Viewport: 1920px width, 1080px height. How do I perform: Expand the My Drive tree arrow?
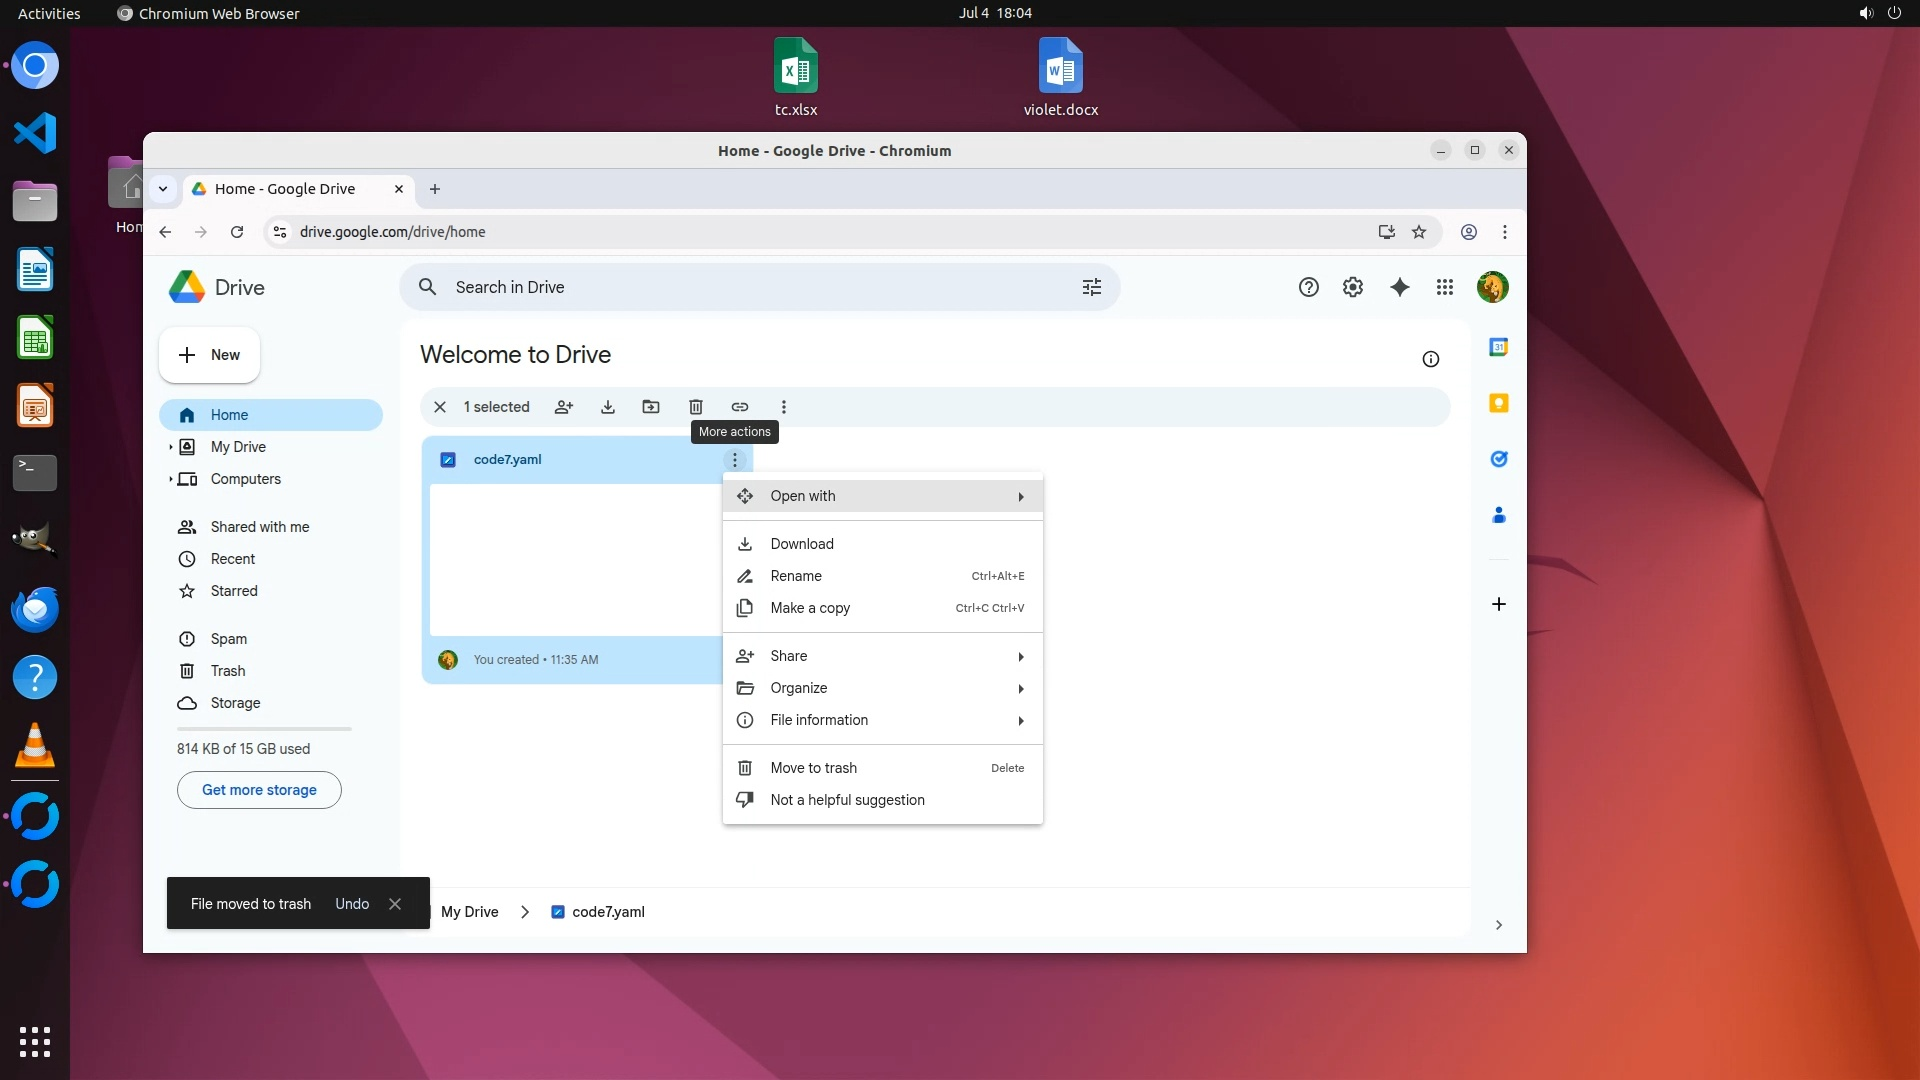[x=171, y=447]
